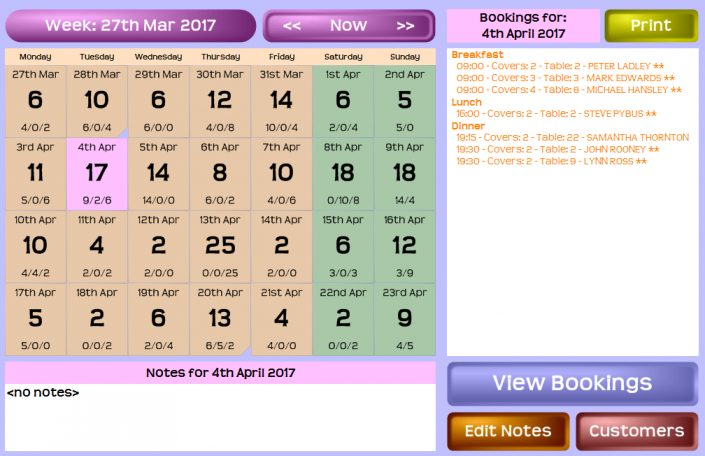The height and width of the screenshot is (456, 705).
Task: Open SAMANTHA THORNTON dinner booking
Action: point(573,138)
